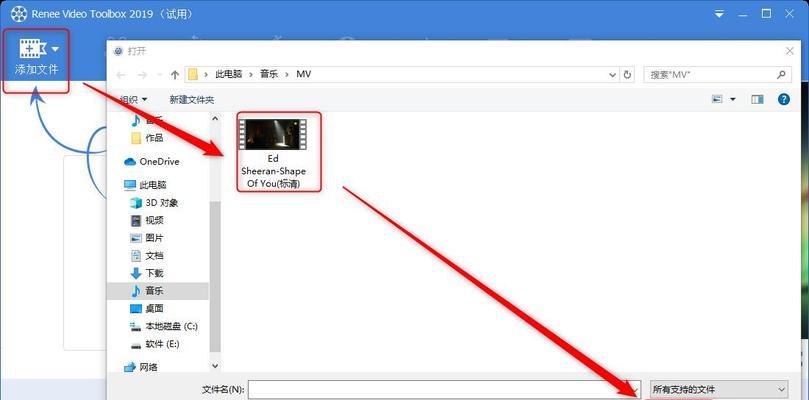The image size is (809, 400).
Task: Select 此电脑 in the navigation tree
Action: pyautogui.click(x=153, y=185)
